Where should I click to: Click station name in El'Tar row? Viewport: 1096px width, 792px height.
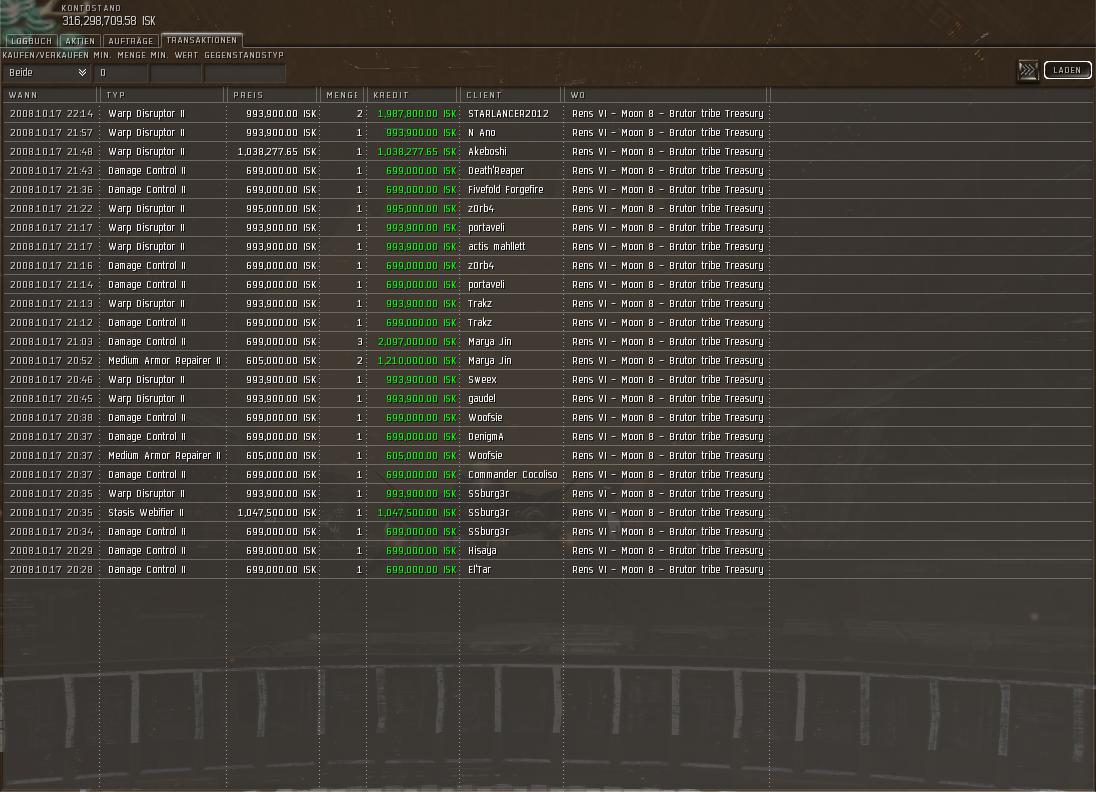tap(668, 570)
